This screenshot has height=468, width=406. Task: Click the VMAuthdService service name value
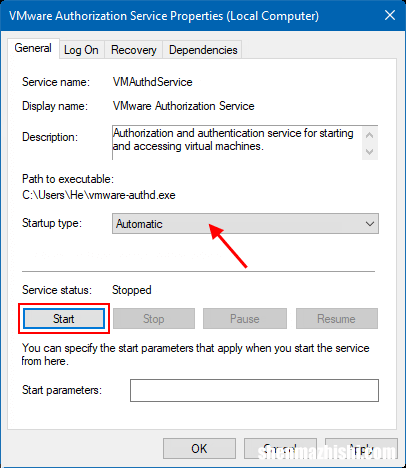point(152,82)
